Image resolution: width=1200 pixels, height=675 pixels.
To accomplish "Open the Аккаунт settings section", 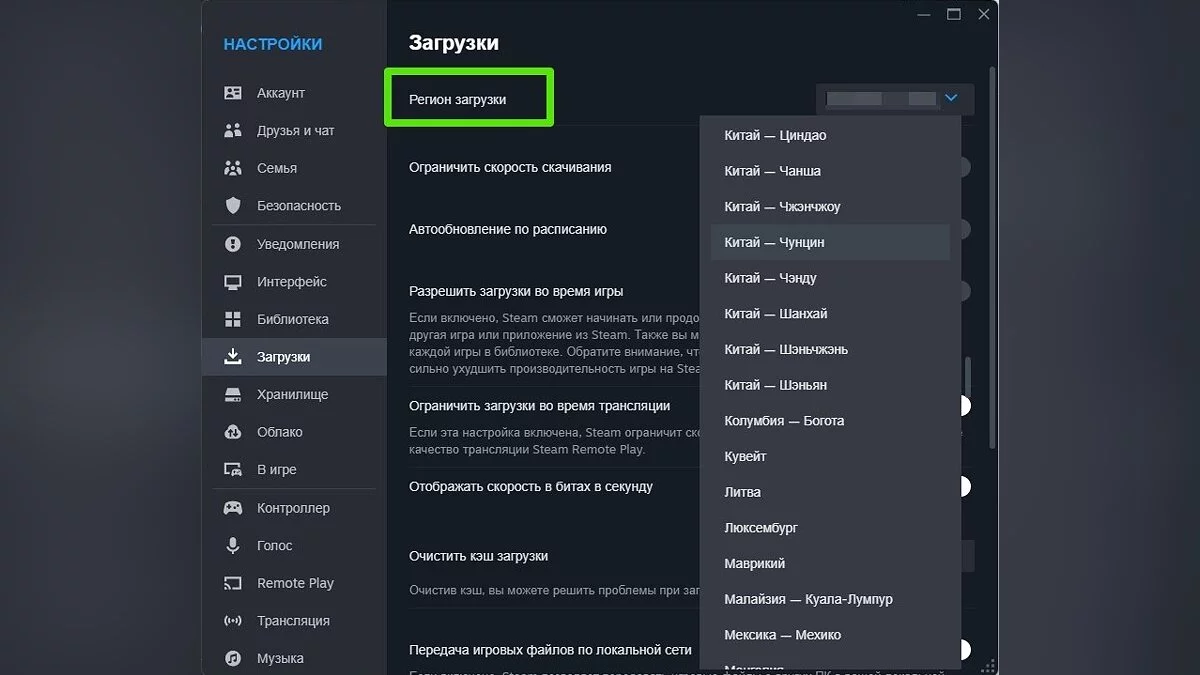I will click(x=294, y=93).
